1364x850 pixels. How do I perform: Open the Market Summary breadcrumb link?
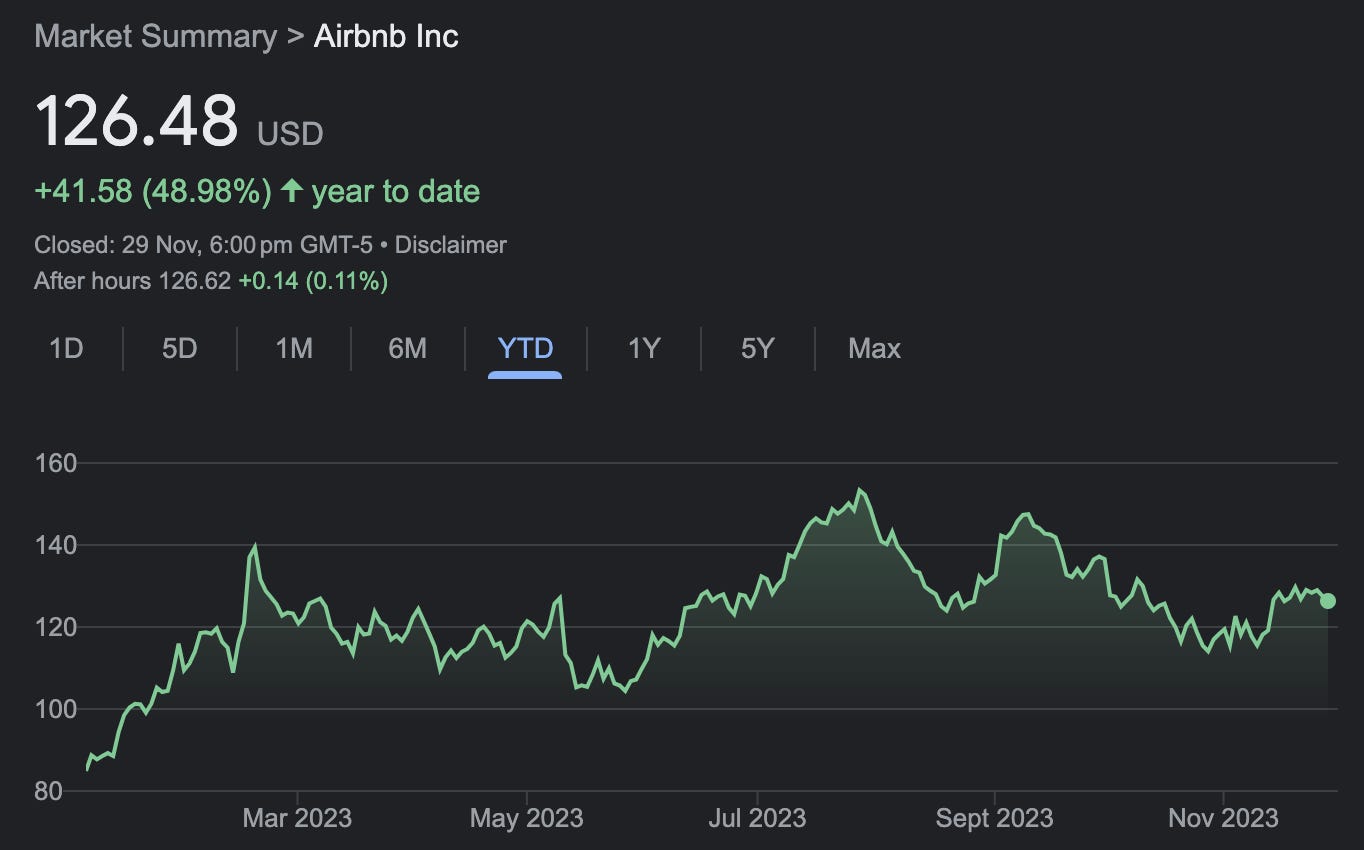[x=155, y=36]
